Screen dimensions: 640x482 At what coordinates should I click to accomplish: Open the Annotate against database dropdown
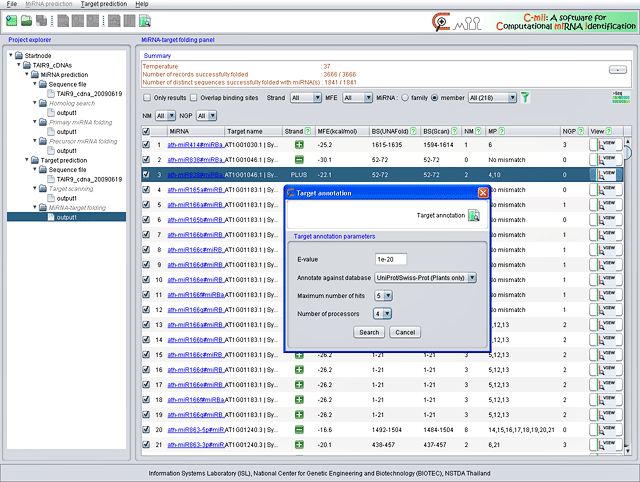426,278
